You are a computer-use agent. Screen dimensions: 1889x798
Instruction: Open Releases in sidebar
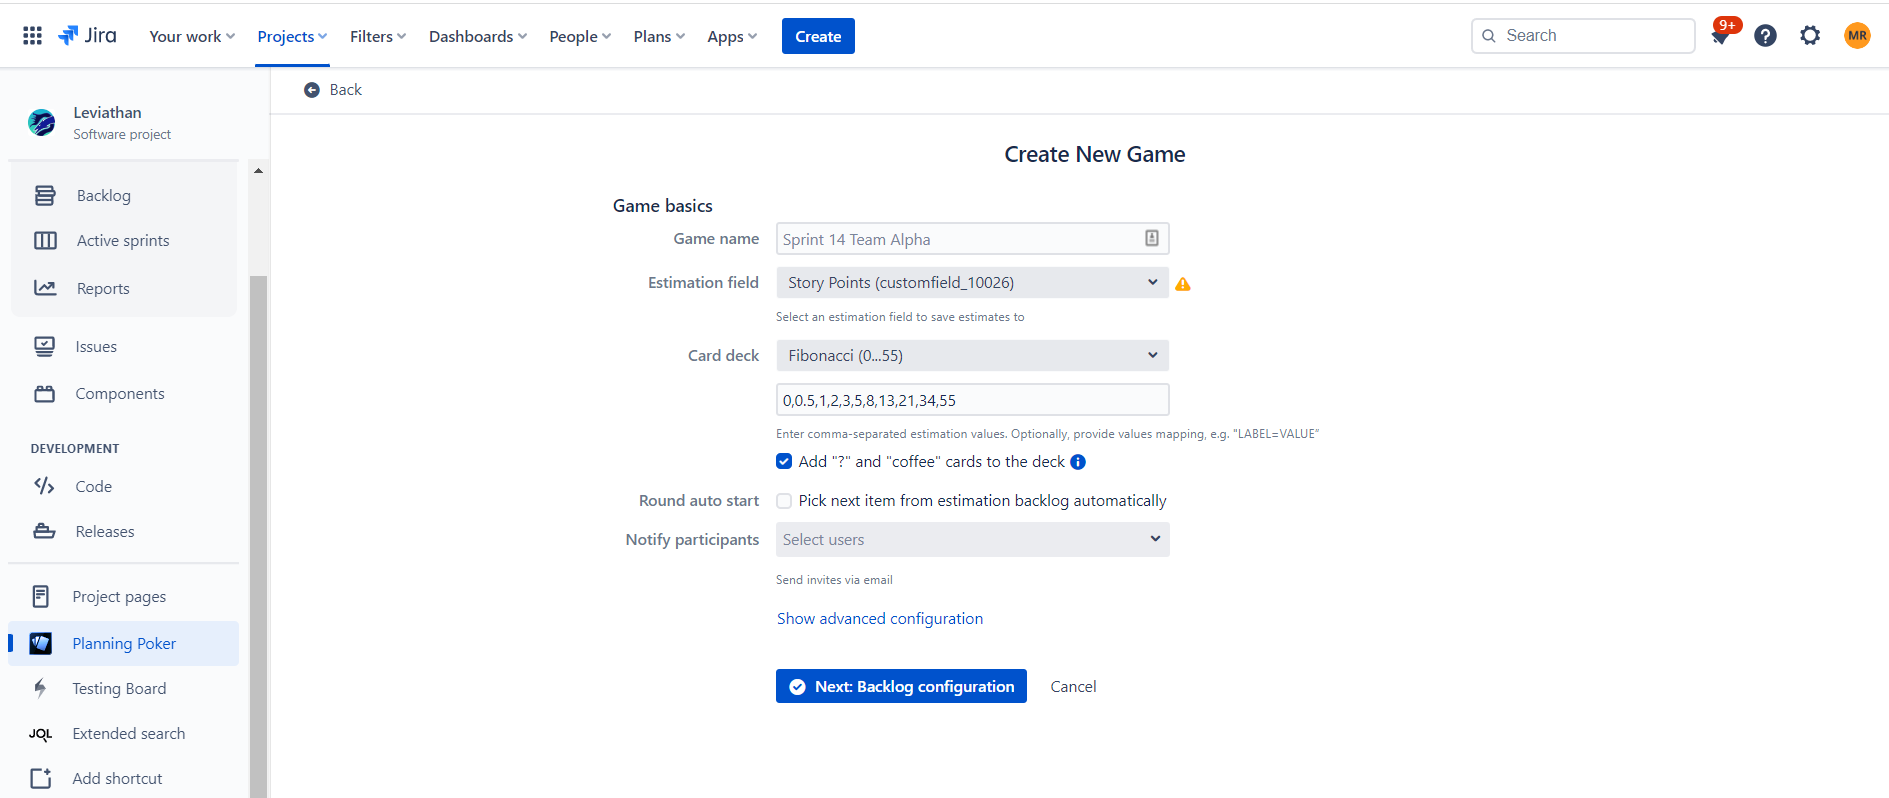(x=105, y=531)
